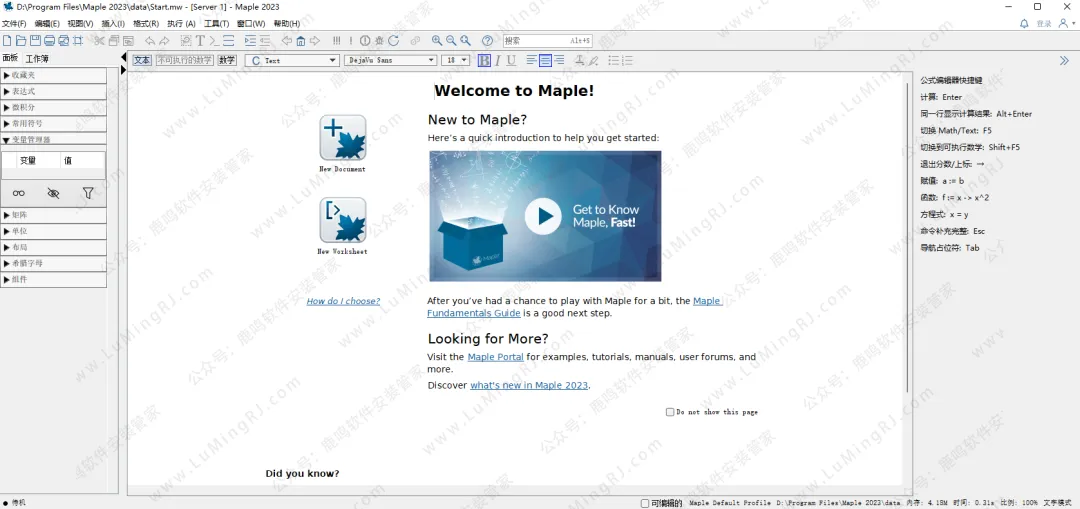Viewport: 1080px width, 509px height.
Task: Check the 'Do not show this page' box
Action: 670,412
